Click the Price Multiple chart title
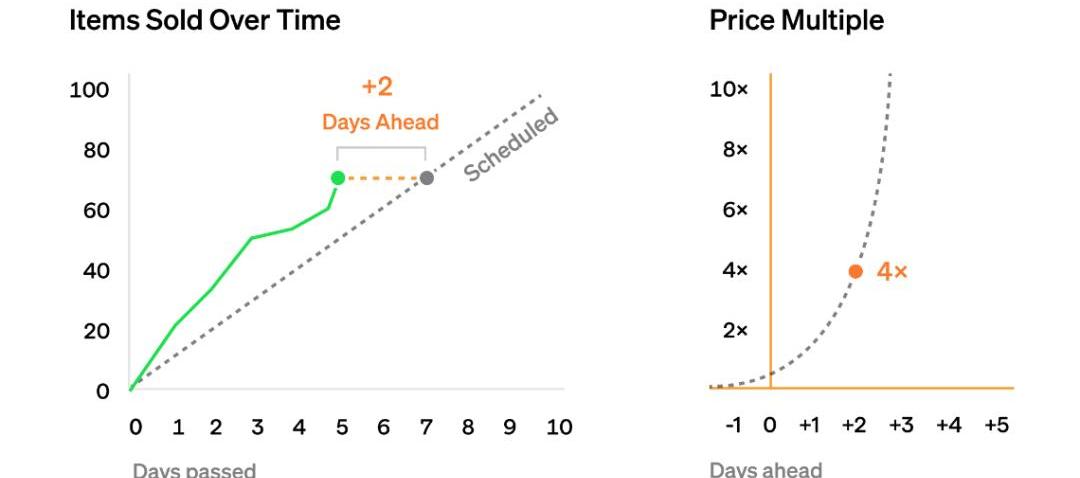Viewport: 1080px width, 478px height. tap(796, 20)
